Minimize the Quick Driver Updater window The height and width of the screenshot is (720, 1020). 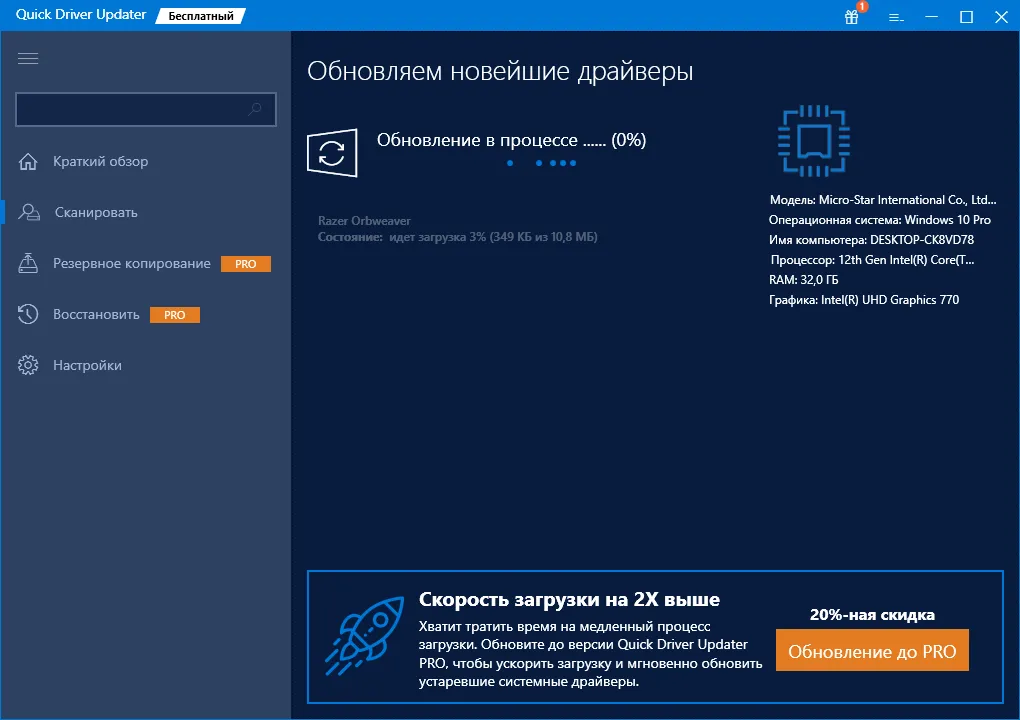932,17
